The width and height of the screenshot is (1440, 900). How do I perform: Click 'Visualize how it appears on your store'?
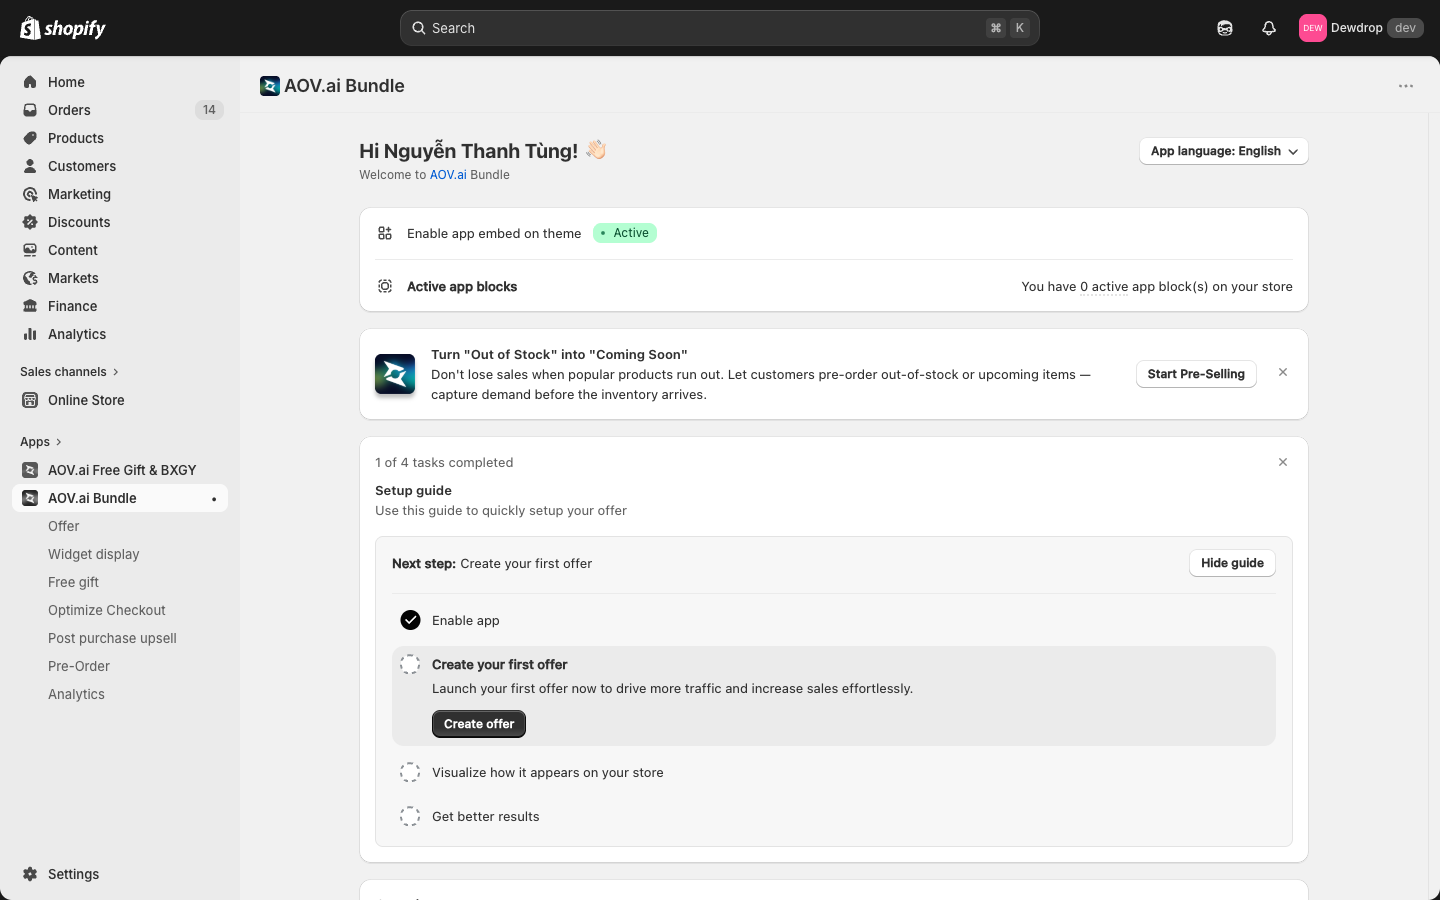click(x=548, y=772)
